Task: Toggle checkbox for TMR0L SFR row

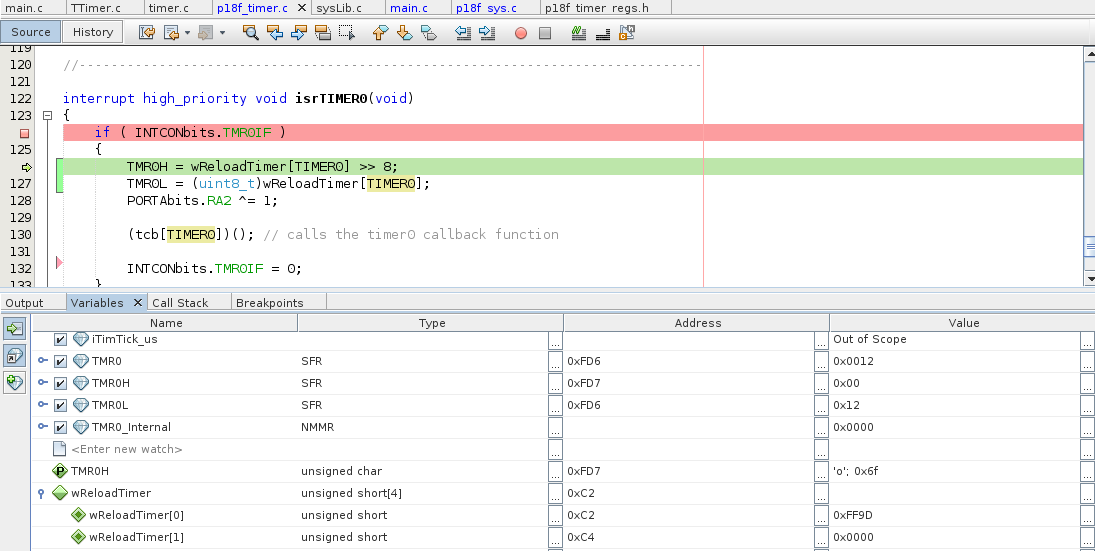Action: click(x=61, y=406)
